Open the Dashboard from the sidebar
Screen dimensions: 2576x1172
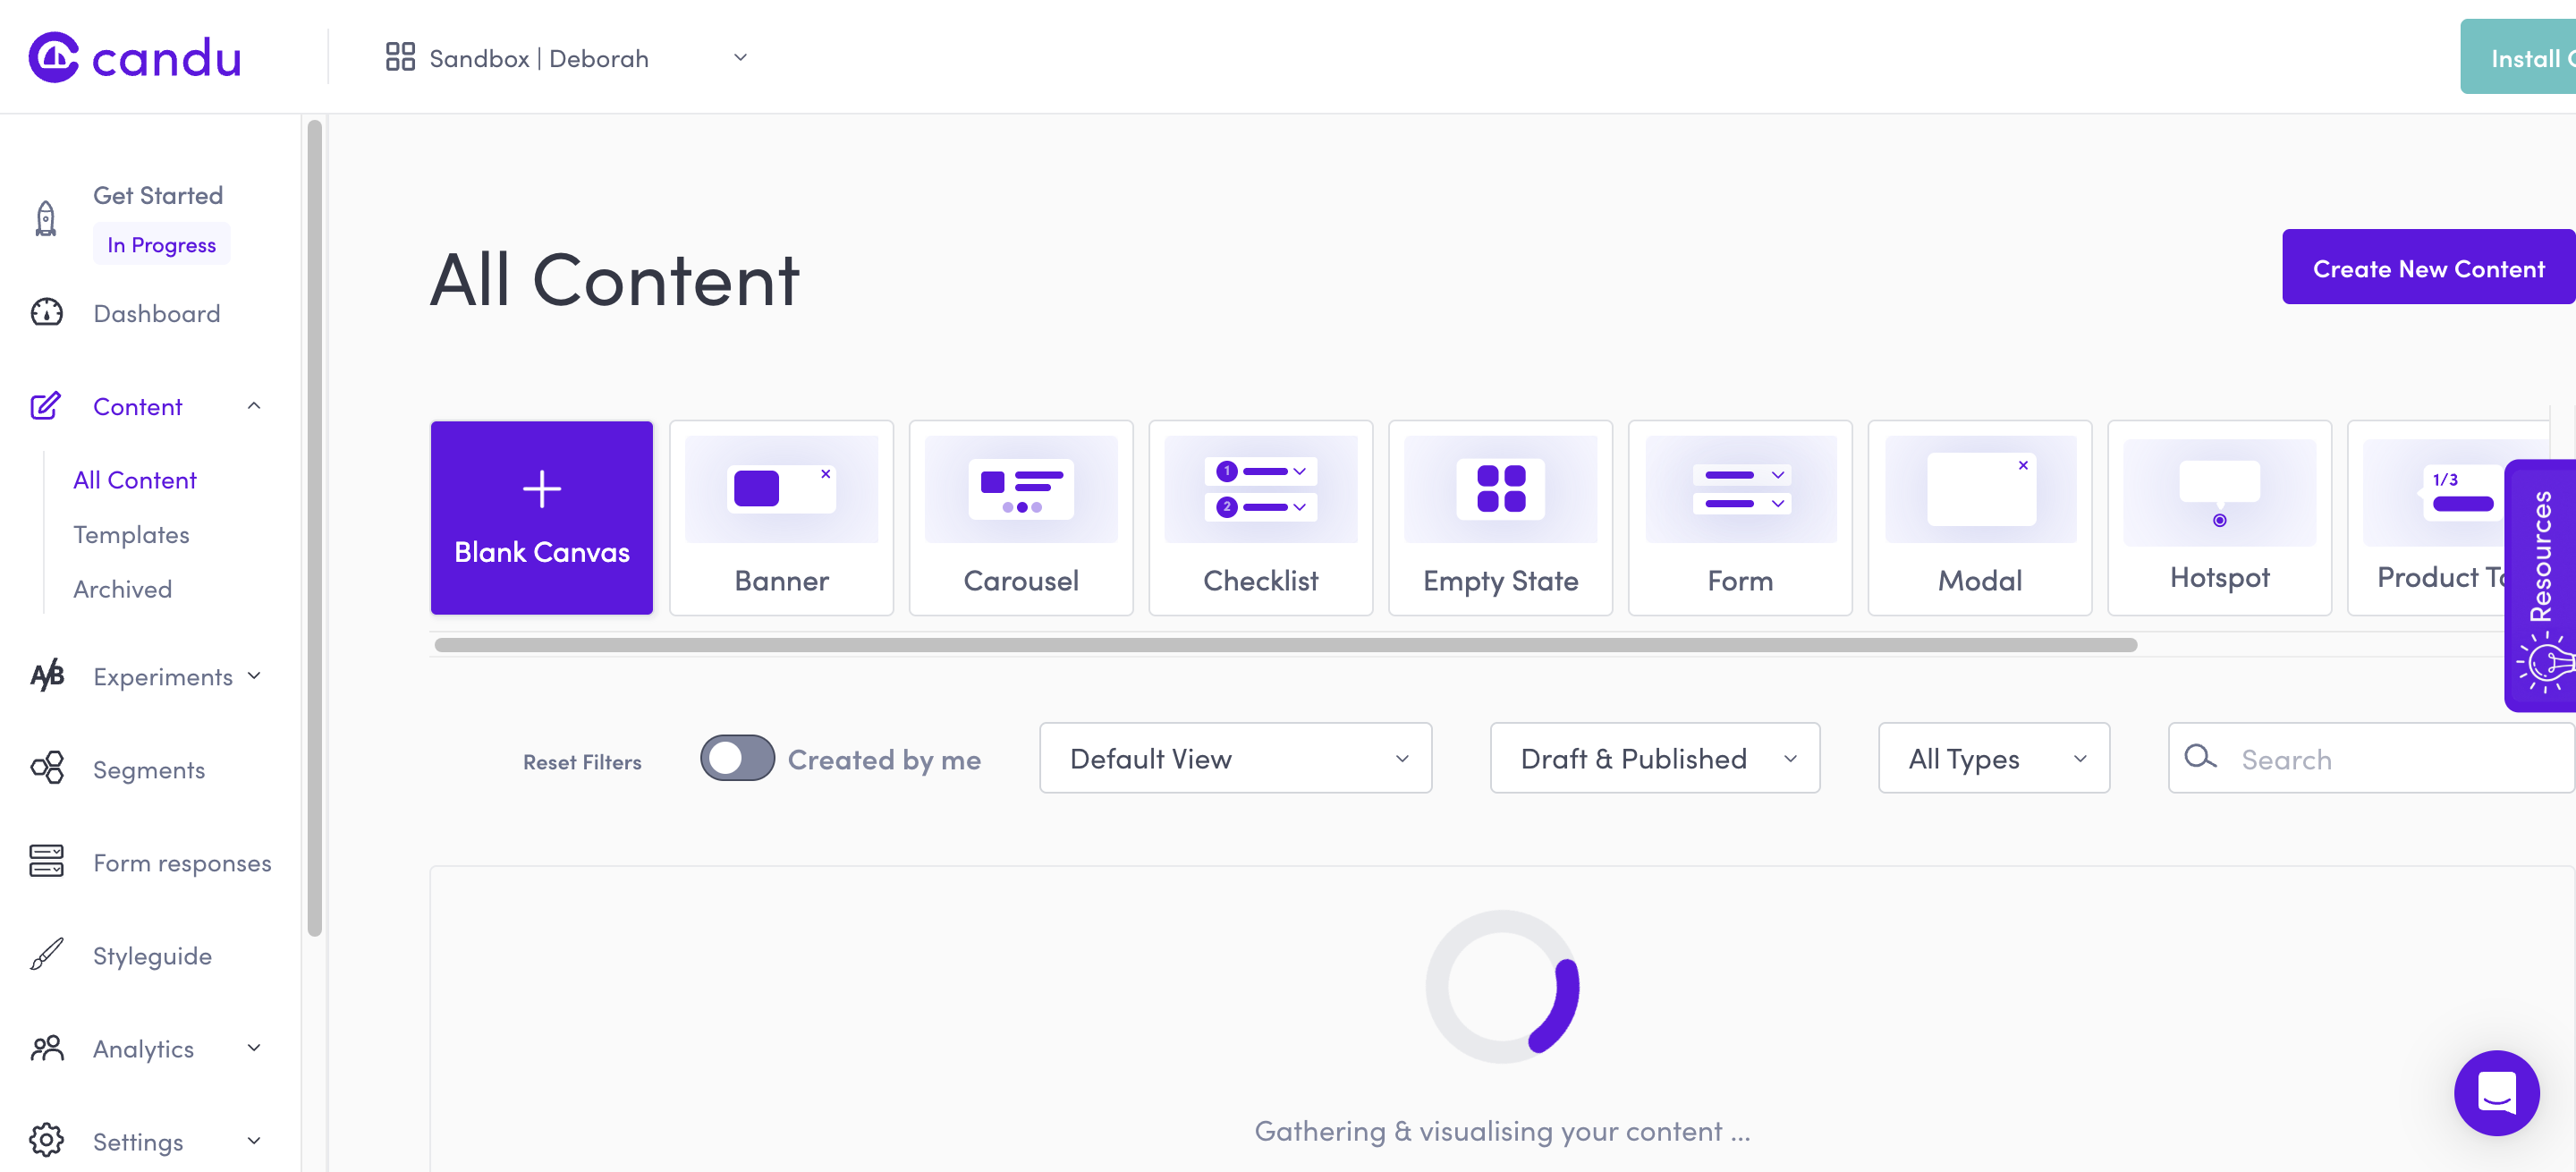pyautogui.click(x=156, y=313)
